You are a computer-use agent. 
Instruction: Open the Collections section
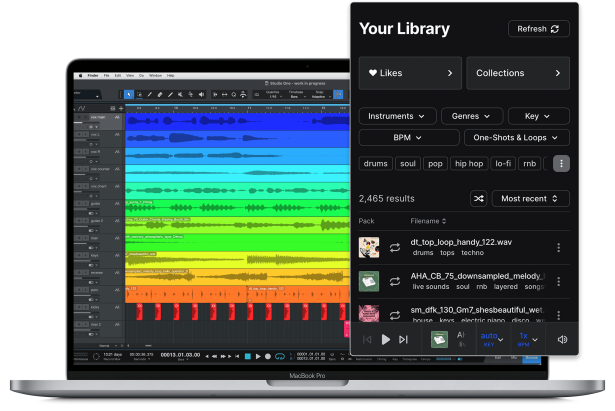(517, 73)
